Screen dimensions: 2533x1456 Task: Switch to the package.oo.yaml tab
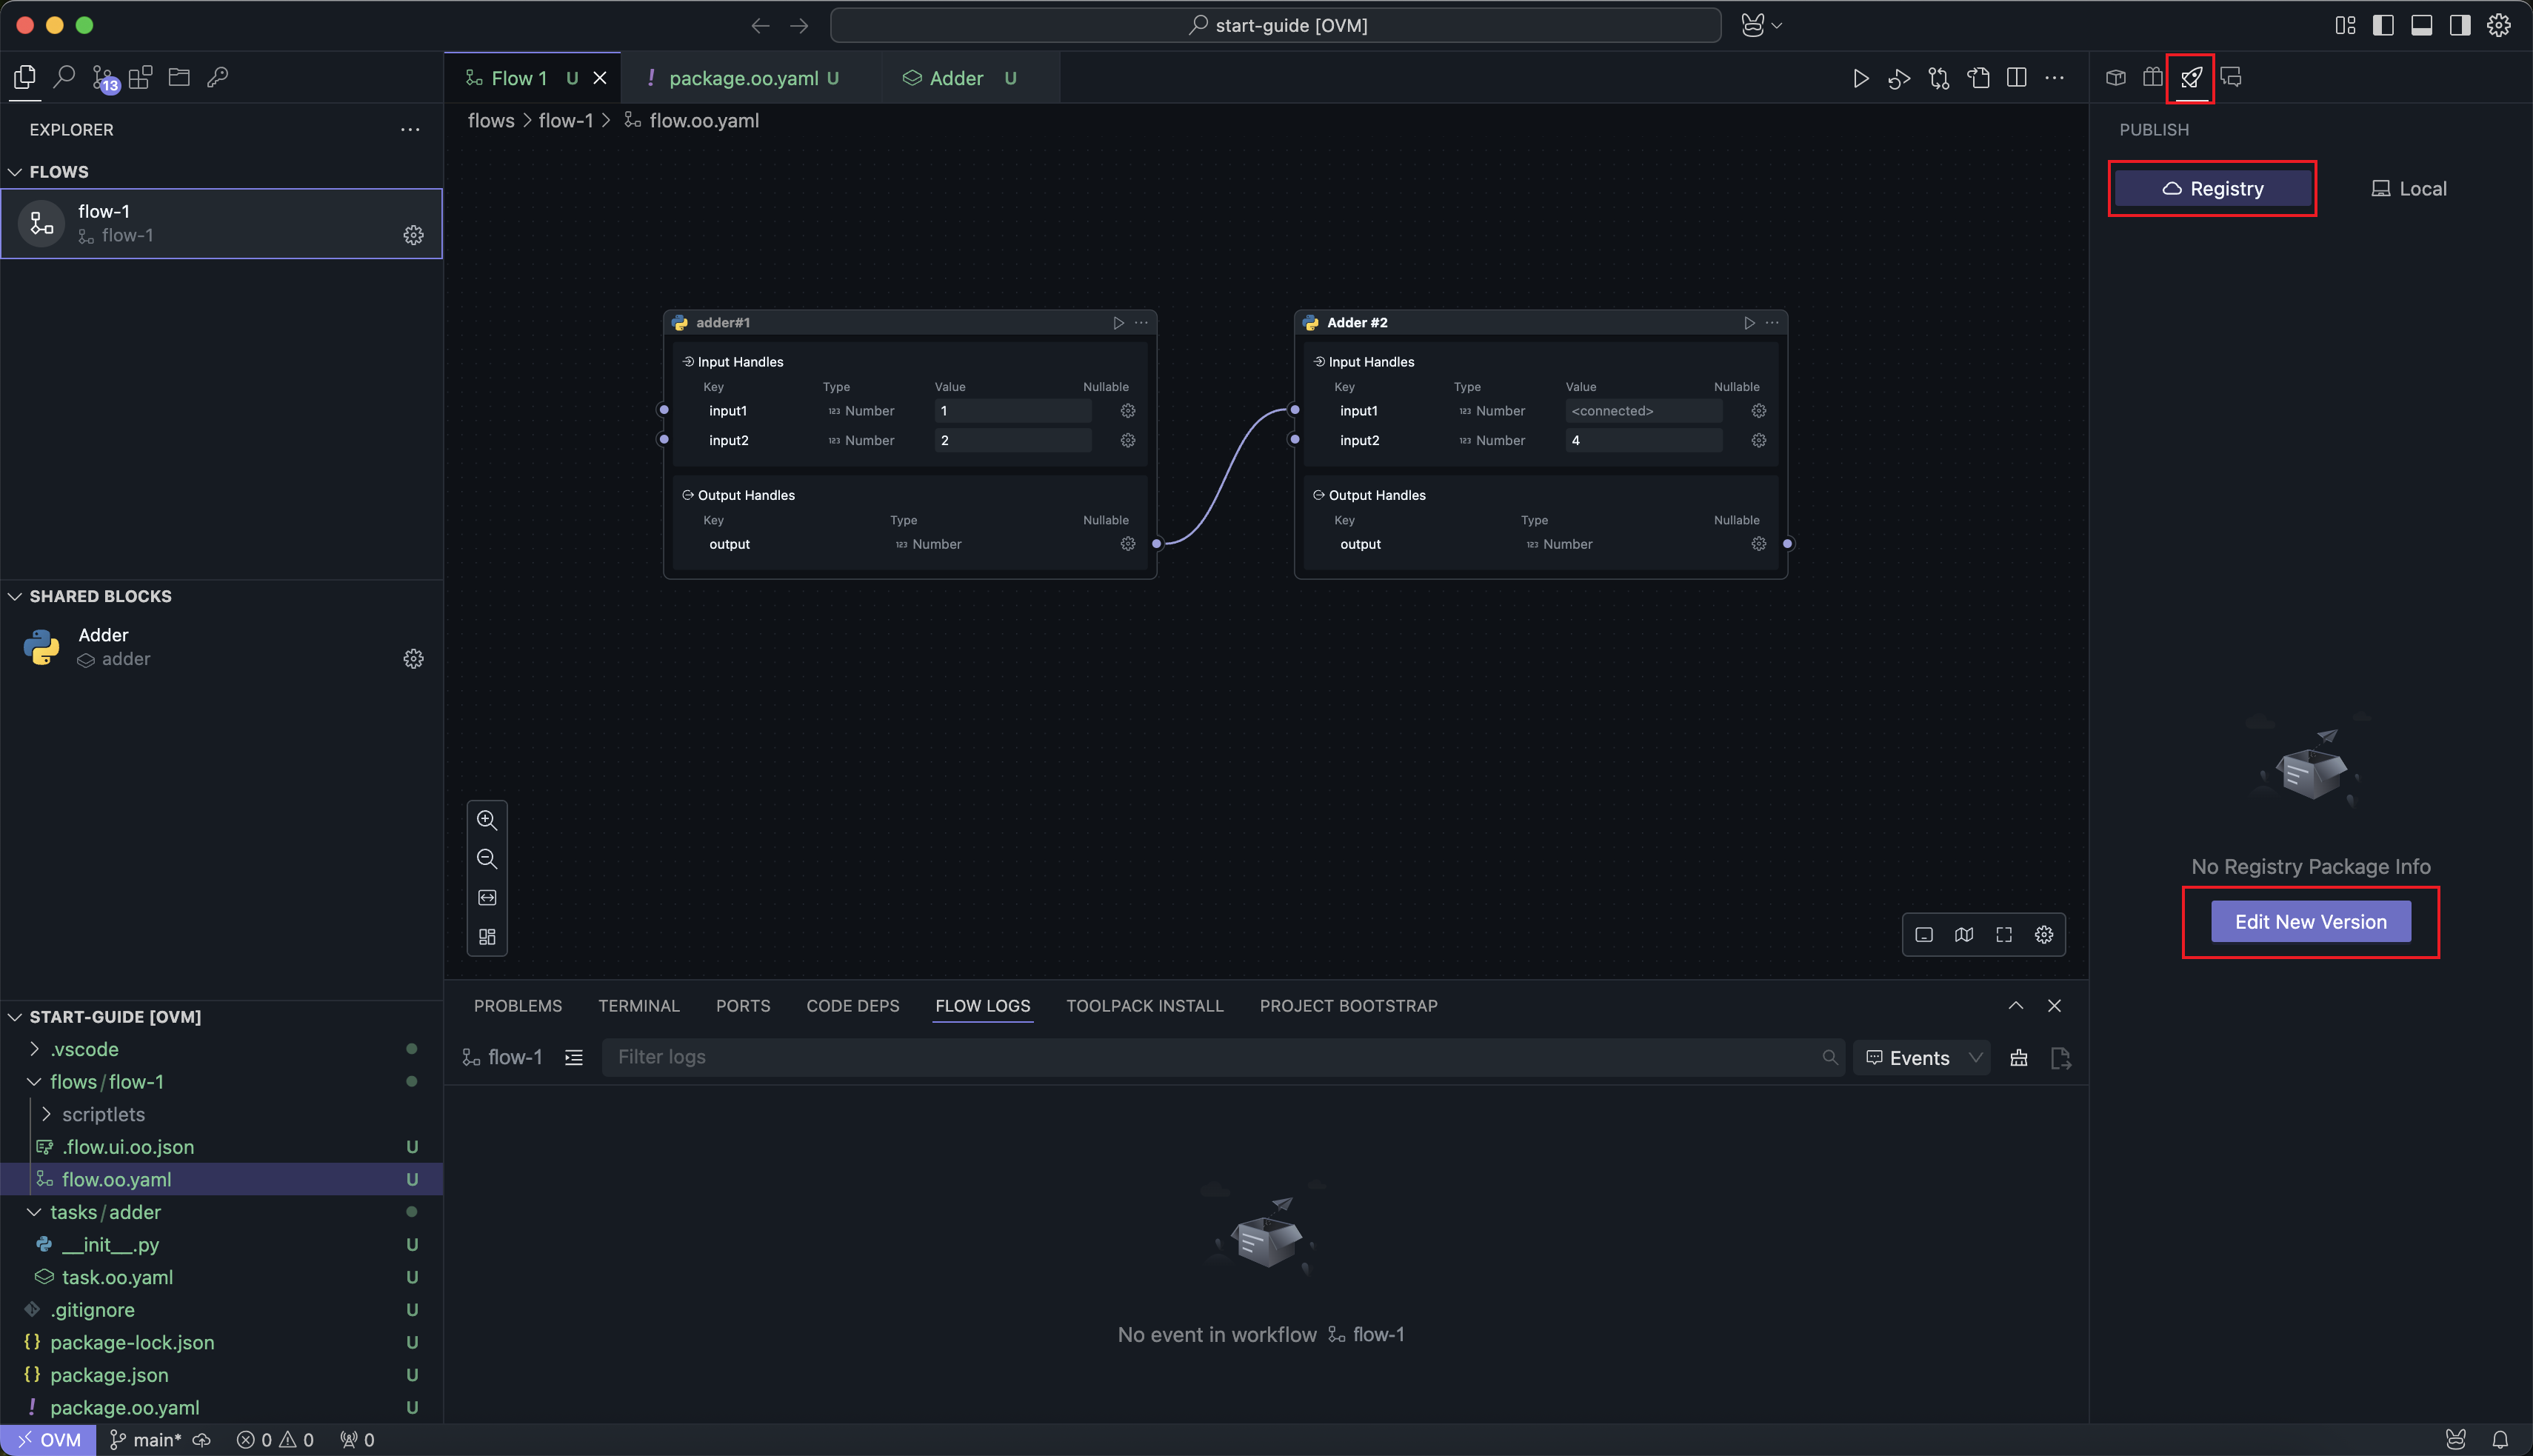743,78
